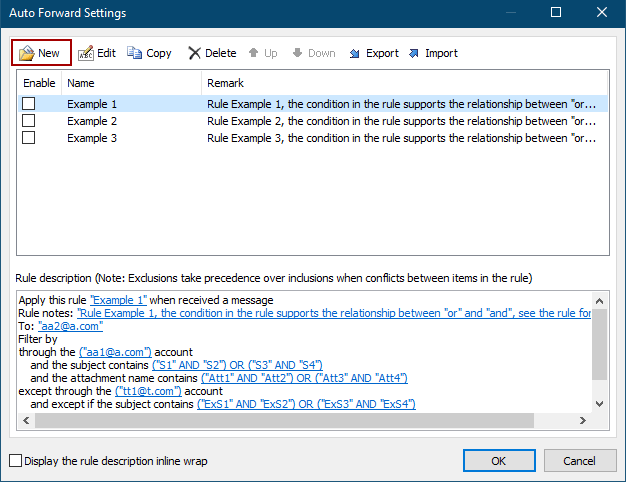Image resolution: width=626 pixels, height=482 pixels.
Task: Click the Copy rule icon
Action: (135, 53)
